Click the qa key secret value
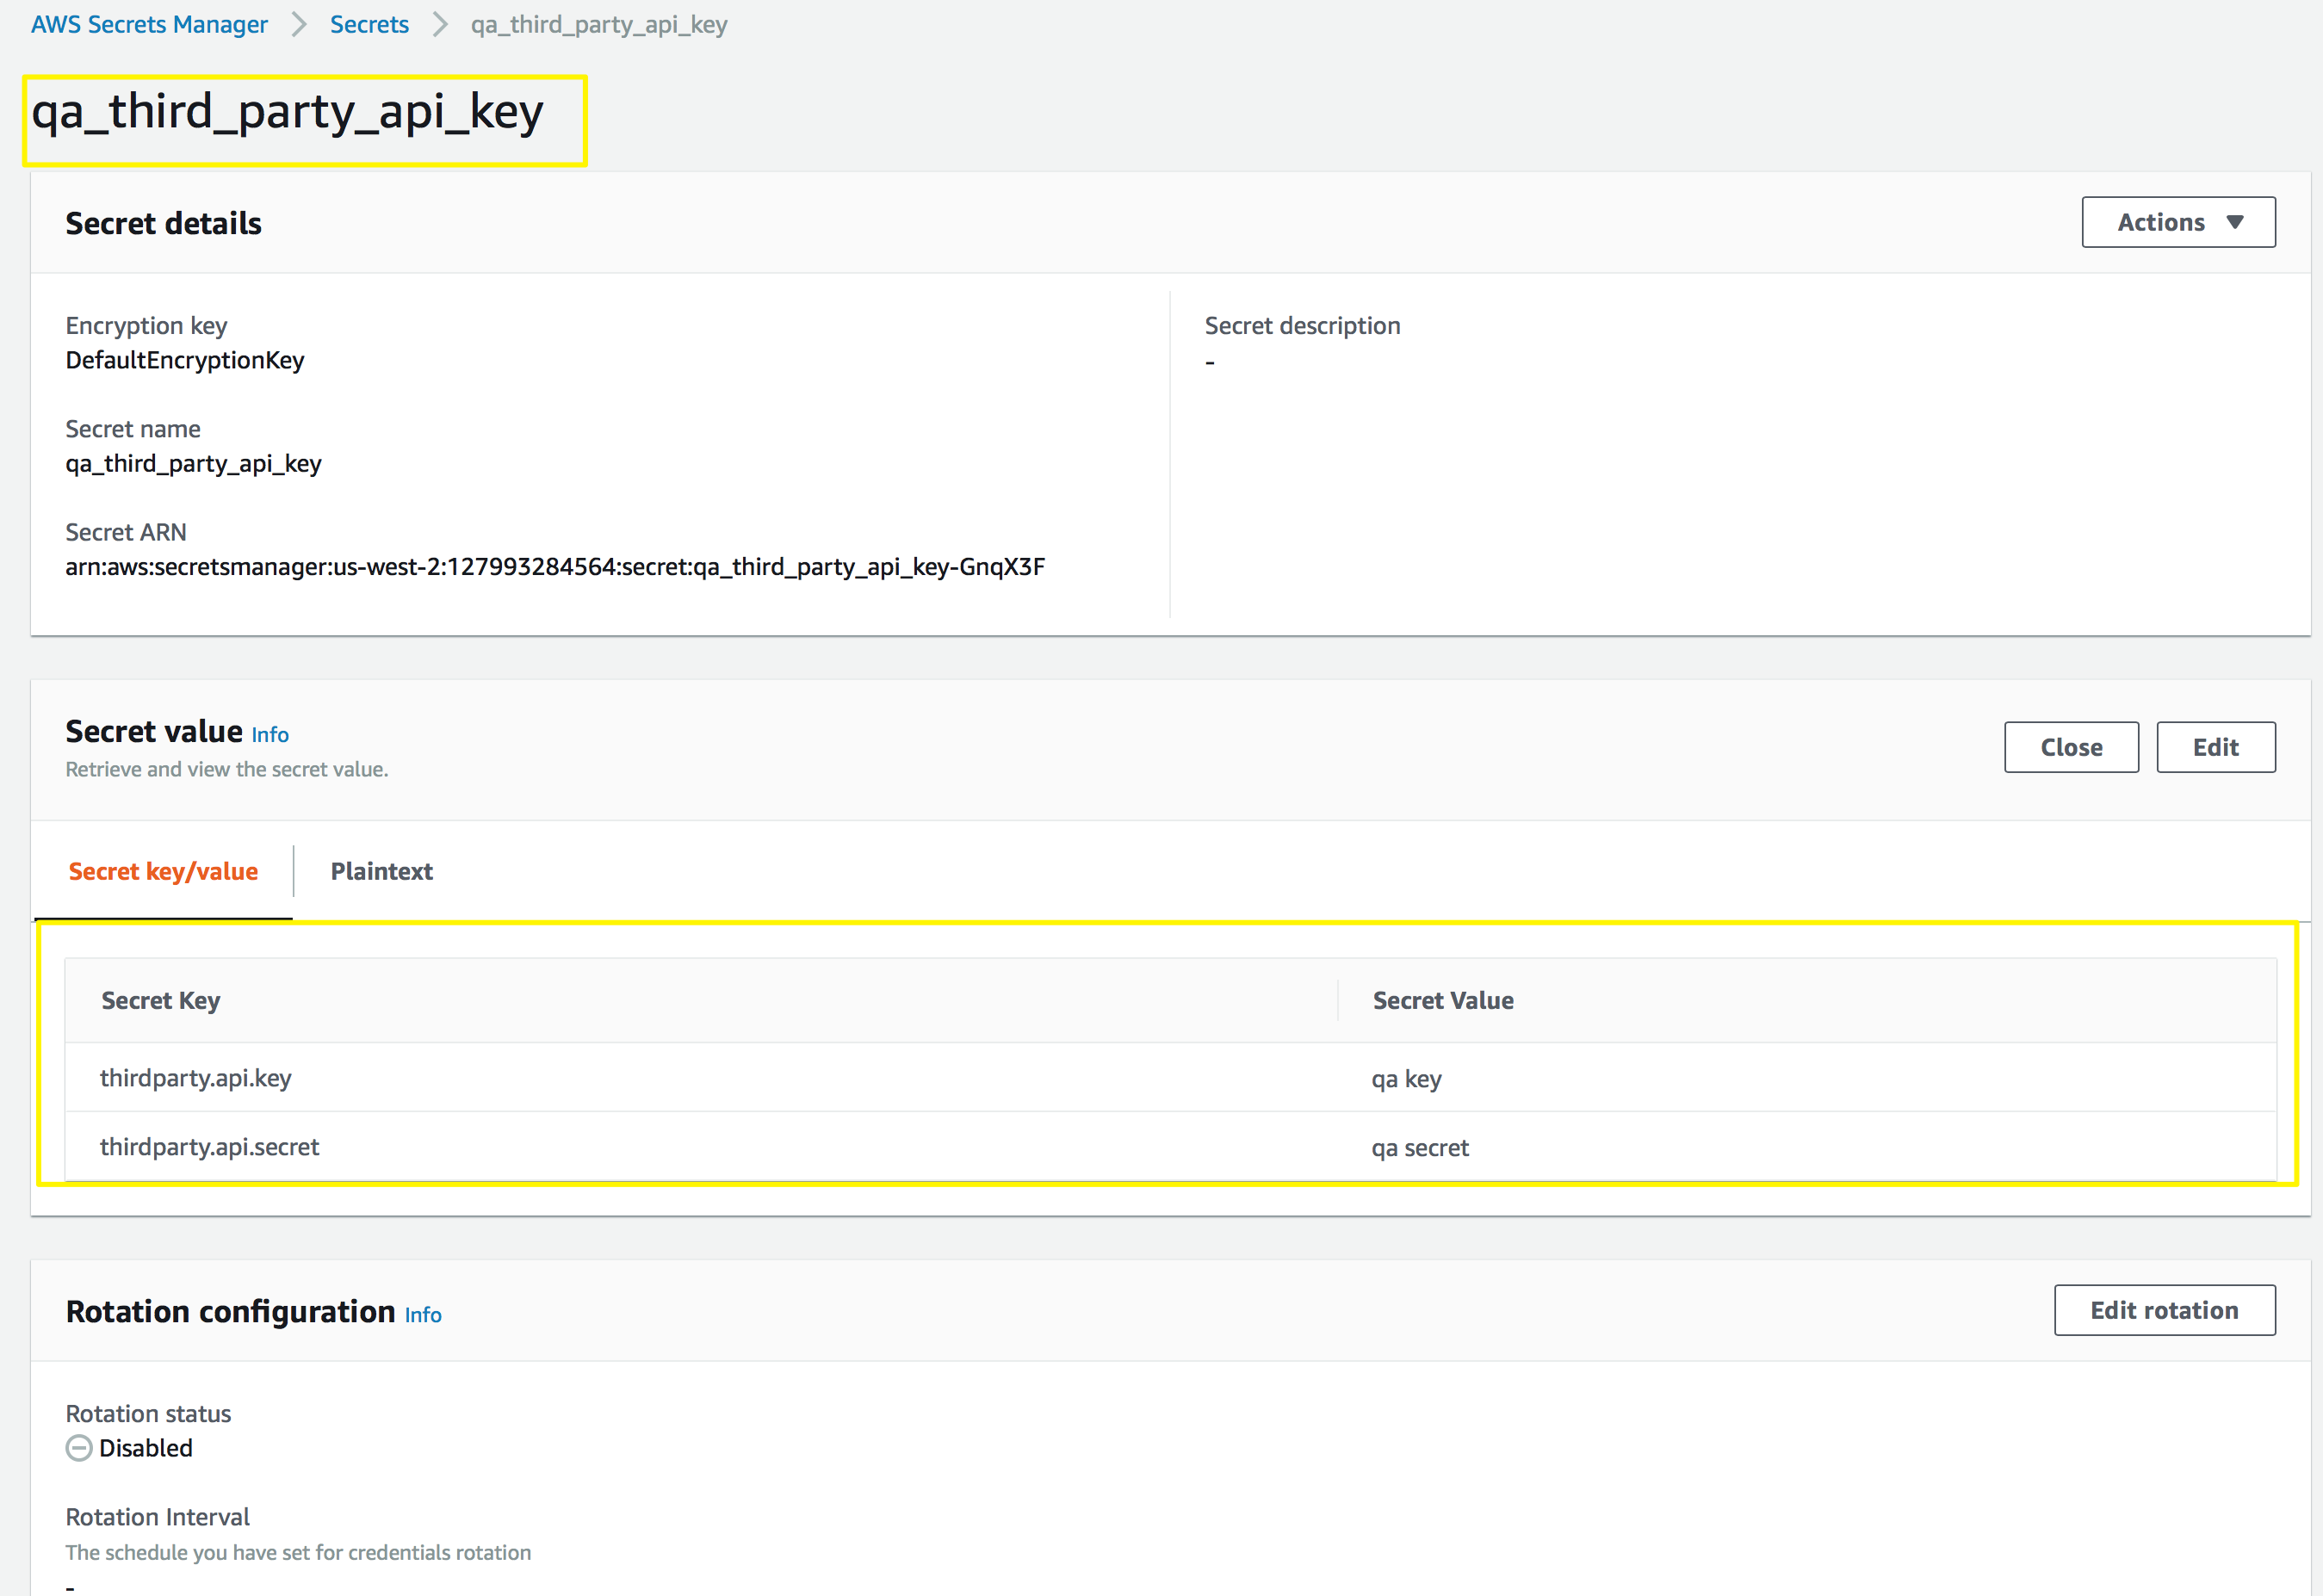Viewport: 2323px width, 1596px height. pyautogui.click(x=1406, y=1078)
